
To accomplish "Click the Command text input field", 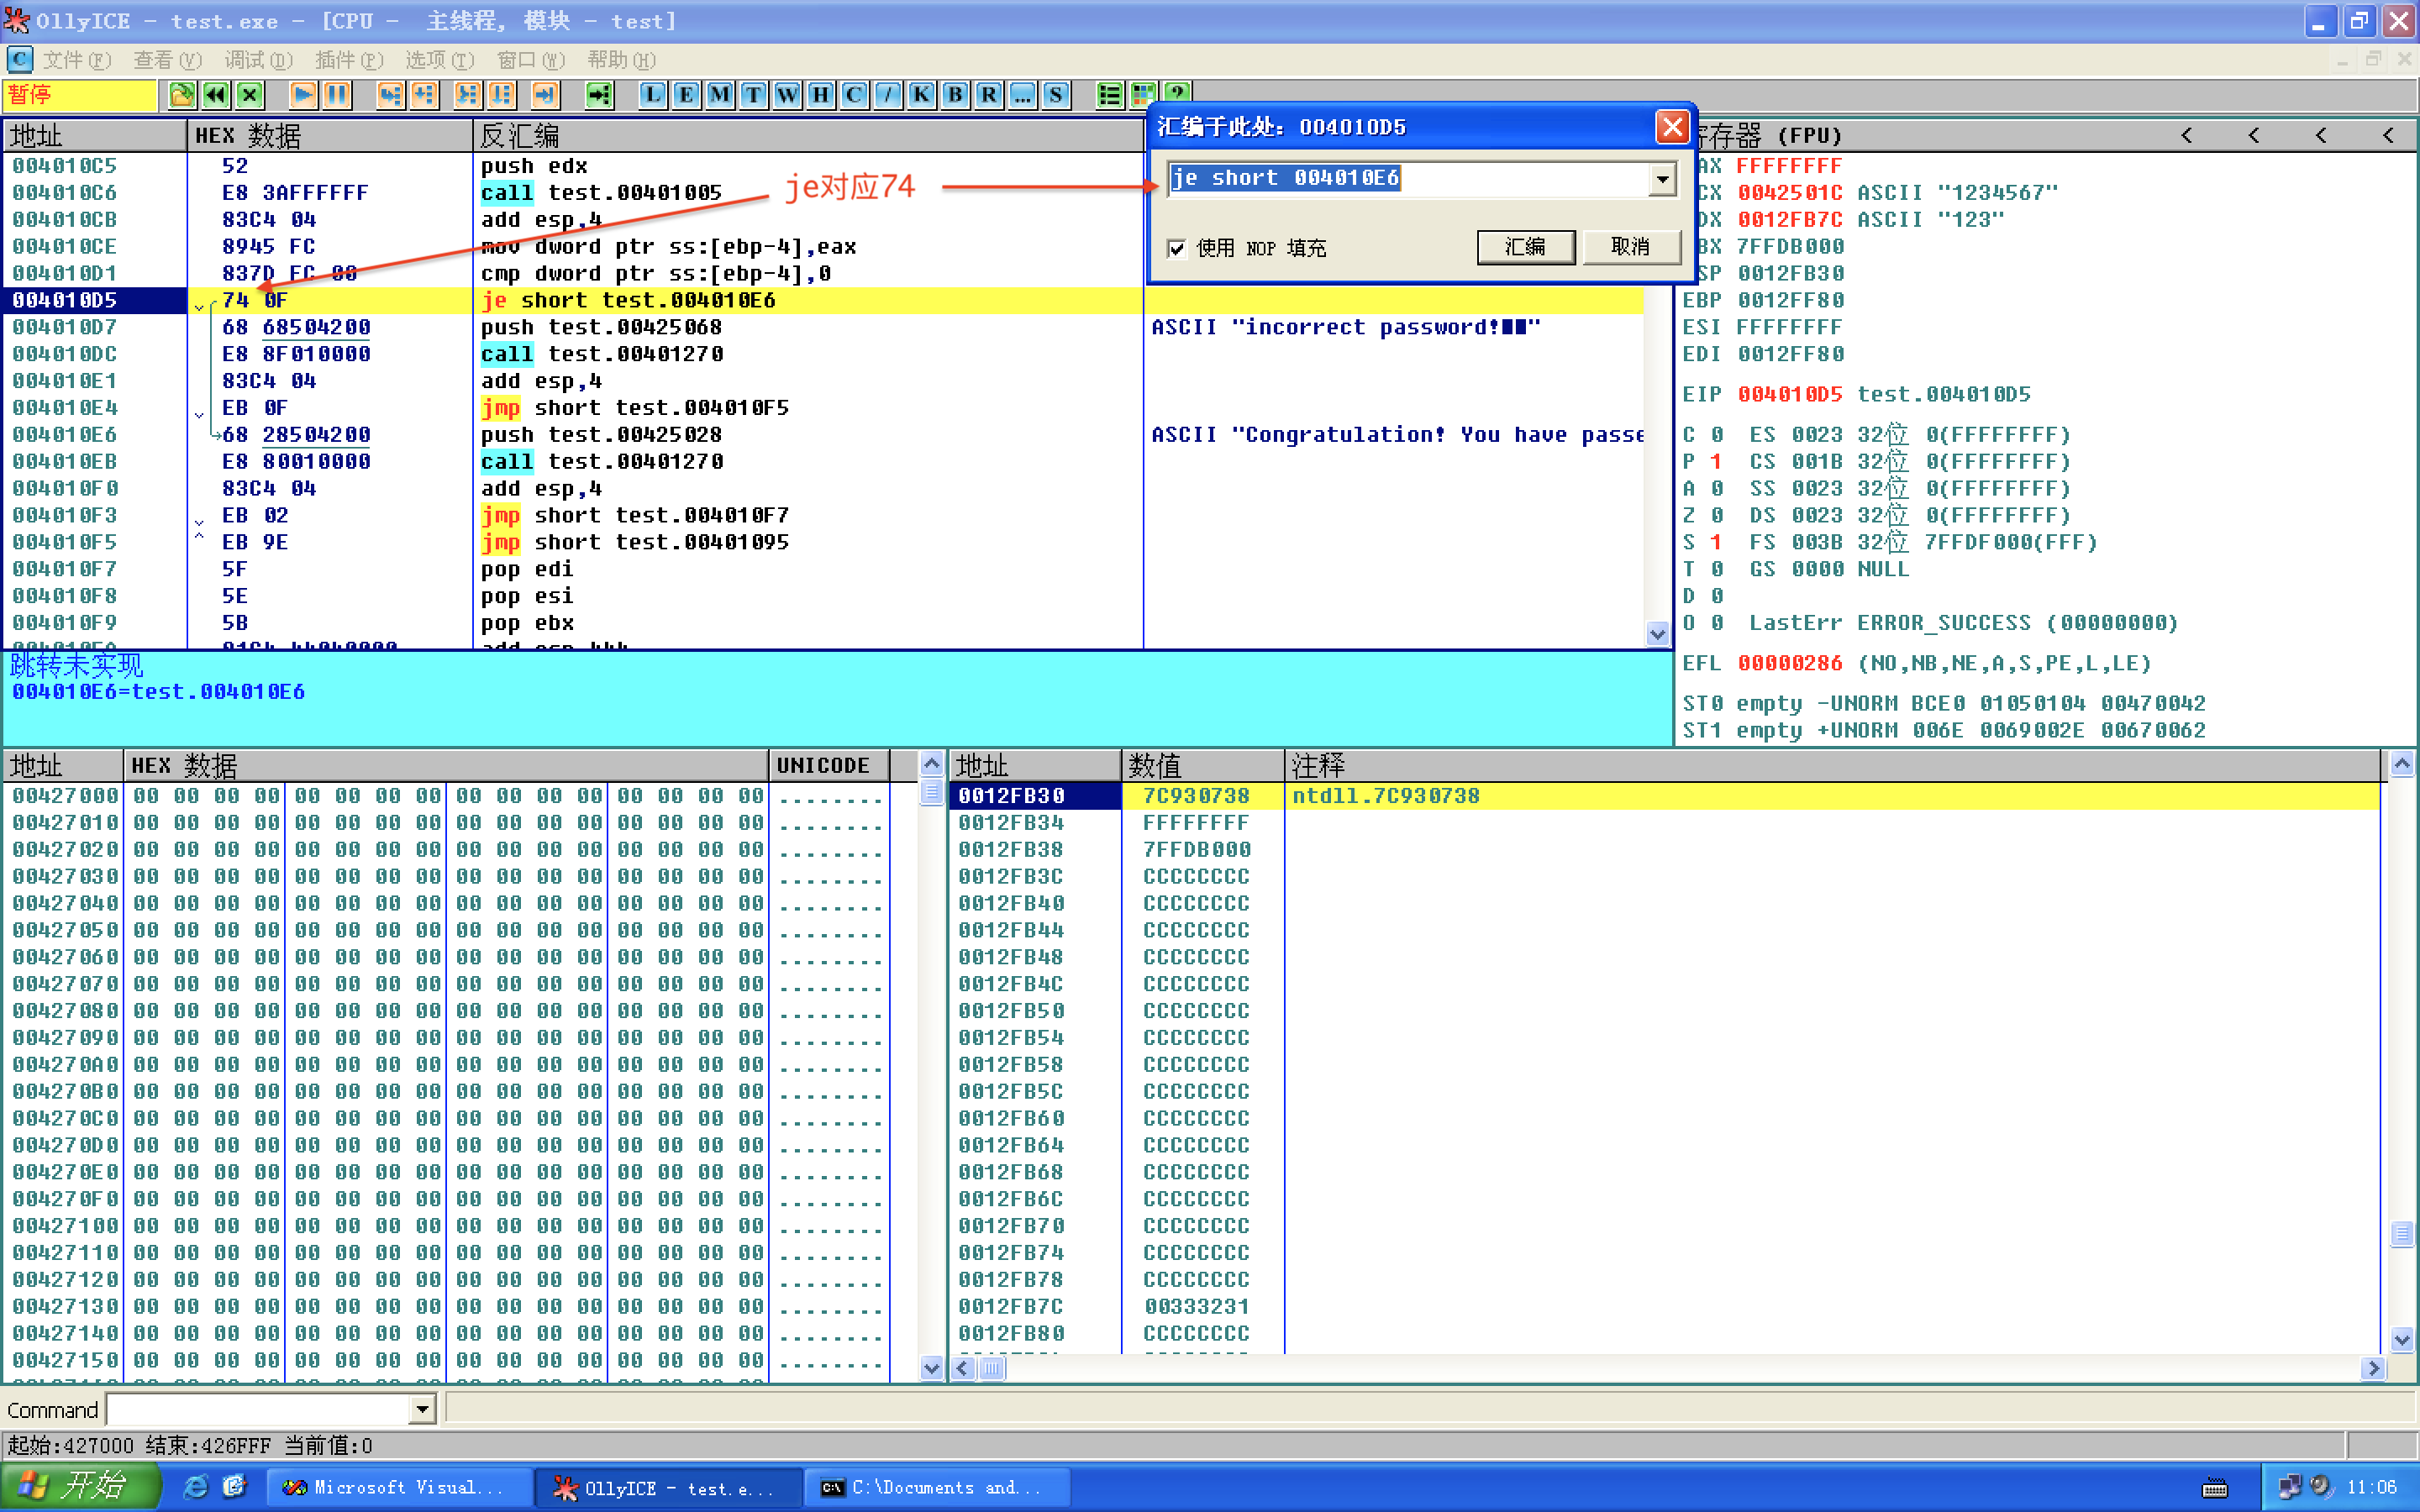I will tap(259, 1410).
